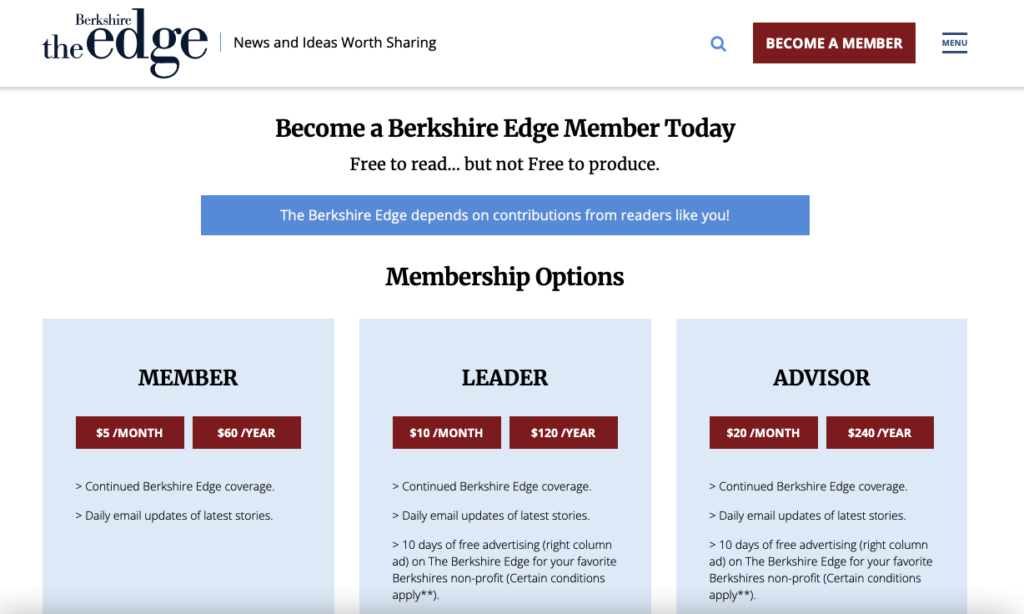Pick Advisor $240 /YEAR membership
The height and width of the screenshot is (614, 1024).
click(880, 432)
